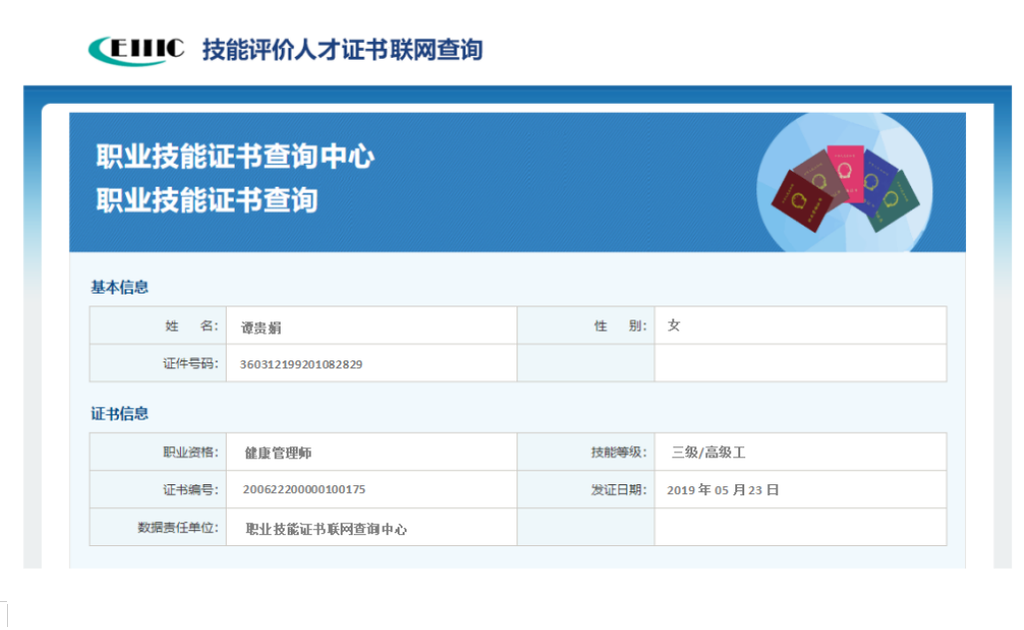Select the 健康管理师 occupation value
The width and height of the screenshot is (1024, 630).
pos(278,453)
